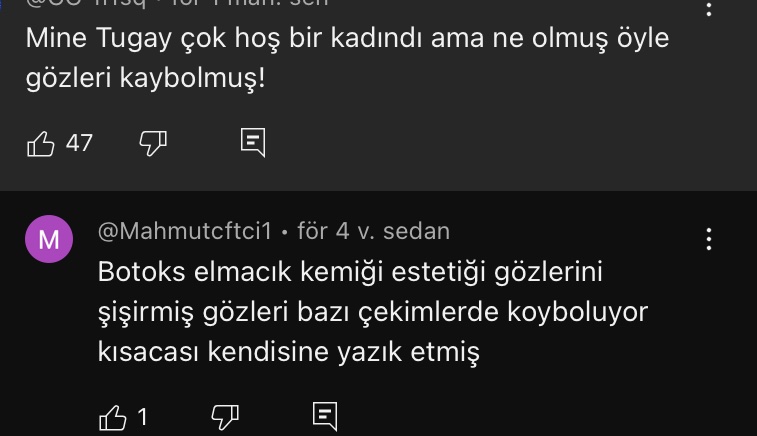Viewport: 757px width, 436px height.
Task: Open three-dot menu on Mahmutcftci1's comment
Action: 708,239
